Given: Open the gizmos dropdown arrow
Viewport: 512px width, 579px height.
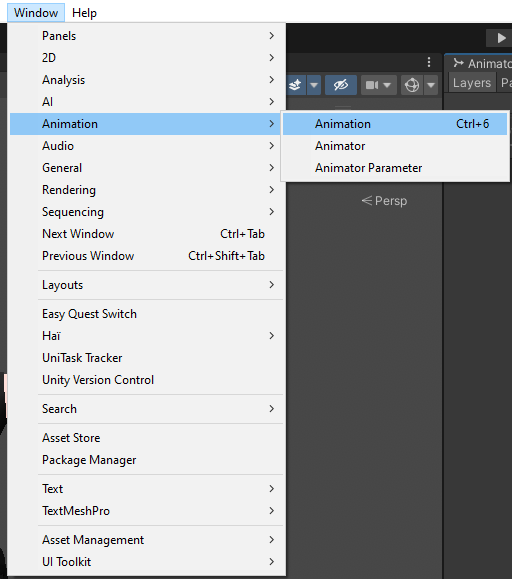Looking at the screenshot, I should click(431, 85).
